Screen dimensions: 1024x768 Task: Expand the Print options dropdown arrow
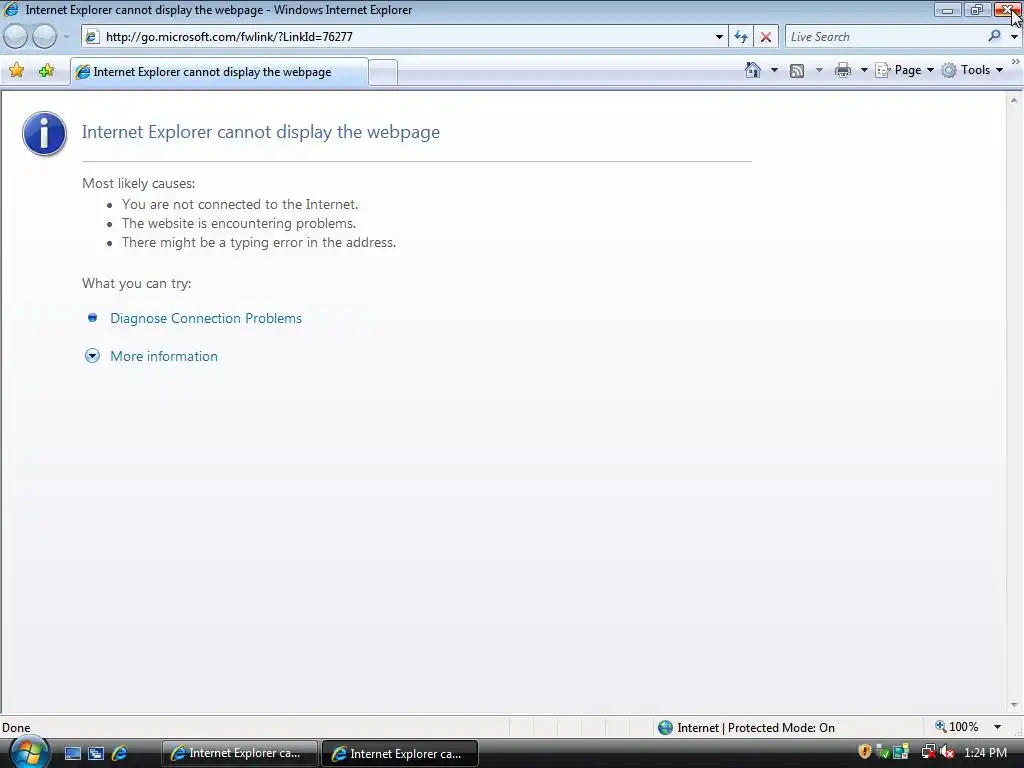click(863, 70)
